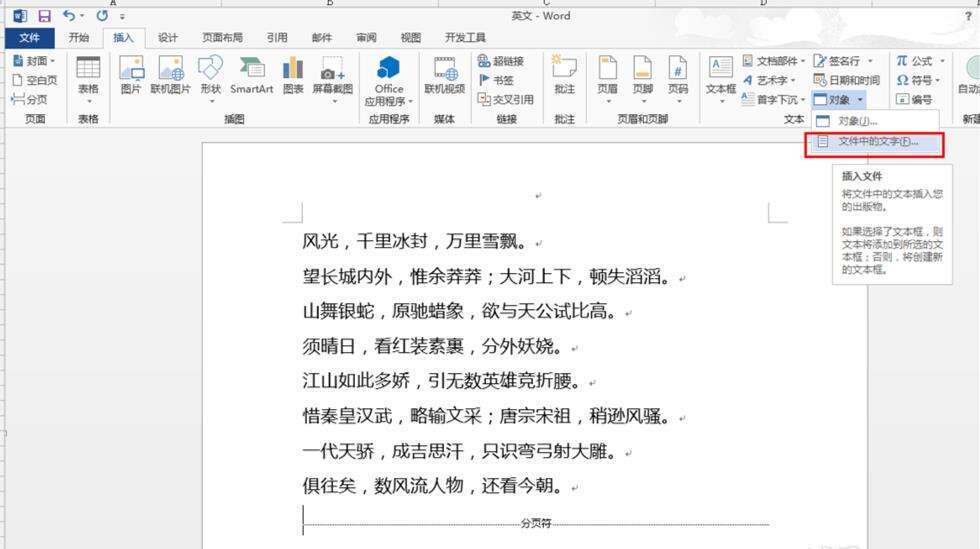Open the 形状 shapes gallery

click(211, 79)
